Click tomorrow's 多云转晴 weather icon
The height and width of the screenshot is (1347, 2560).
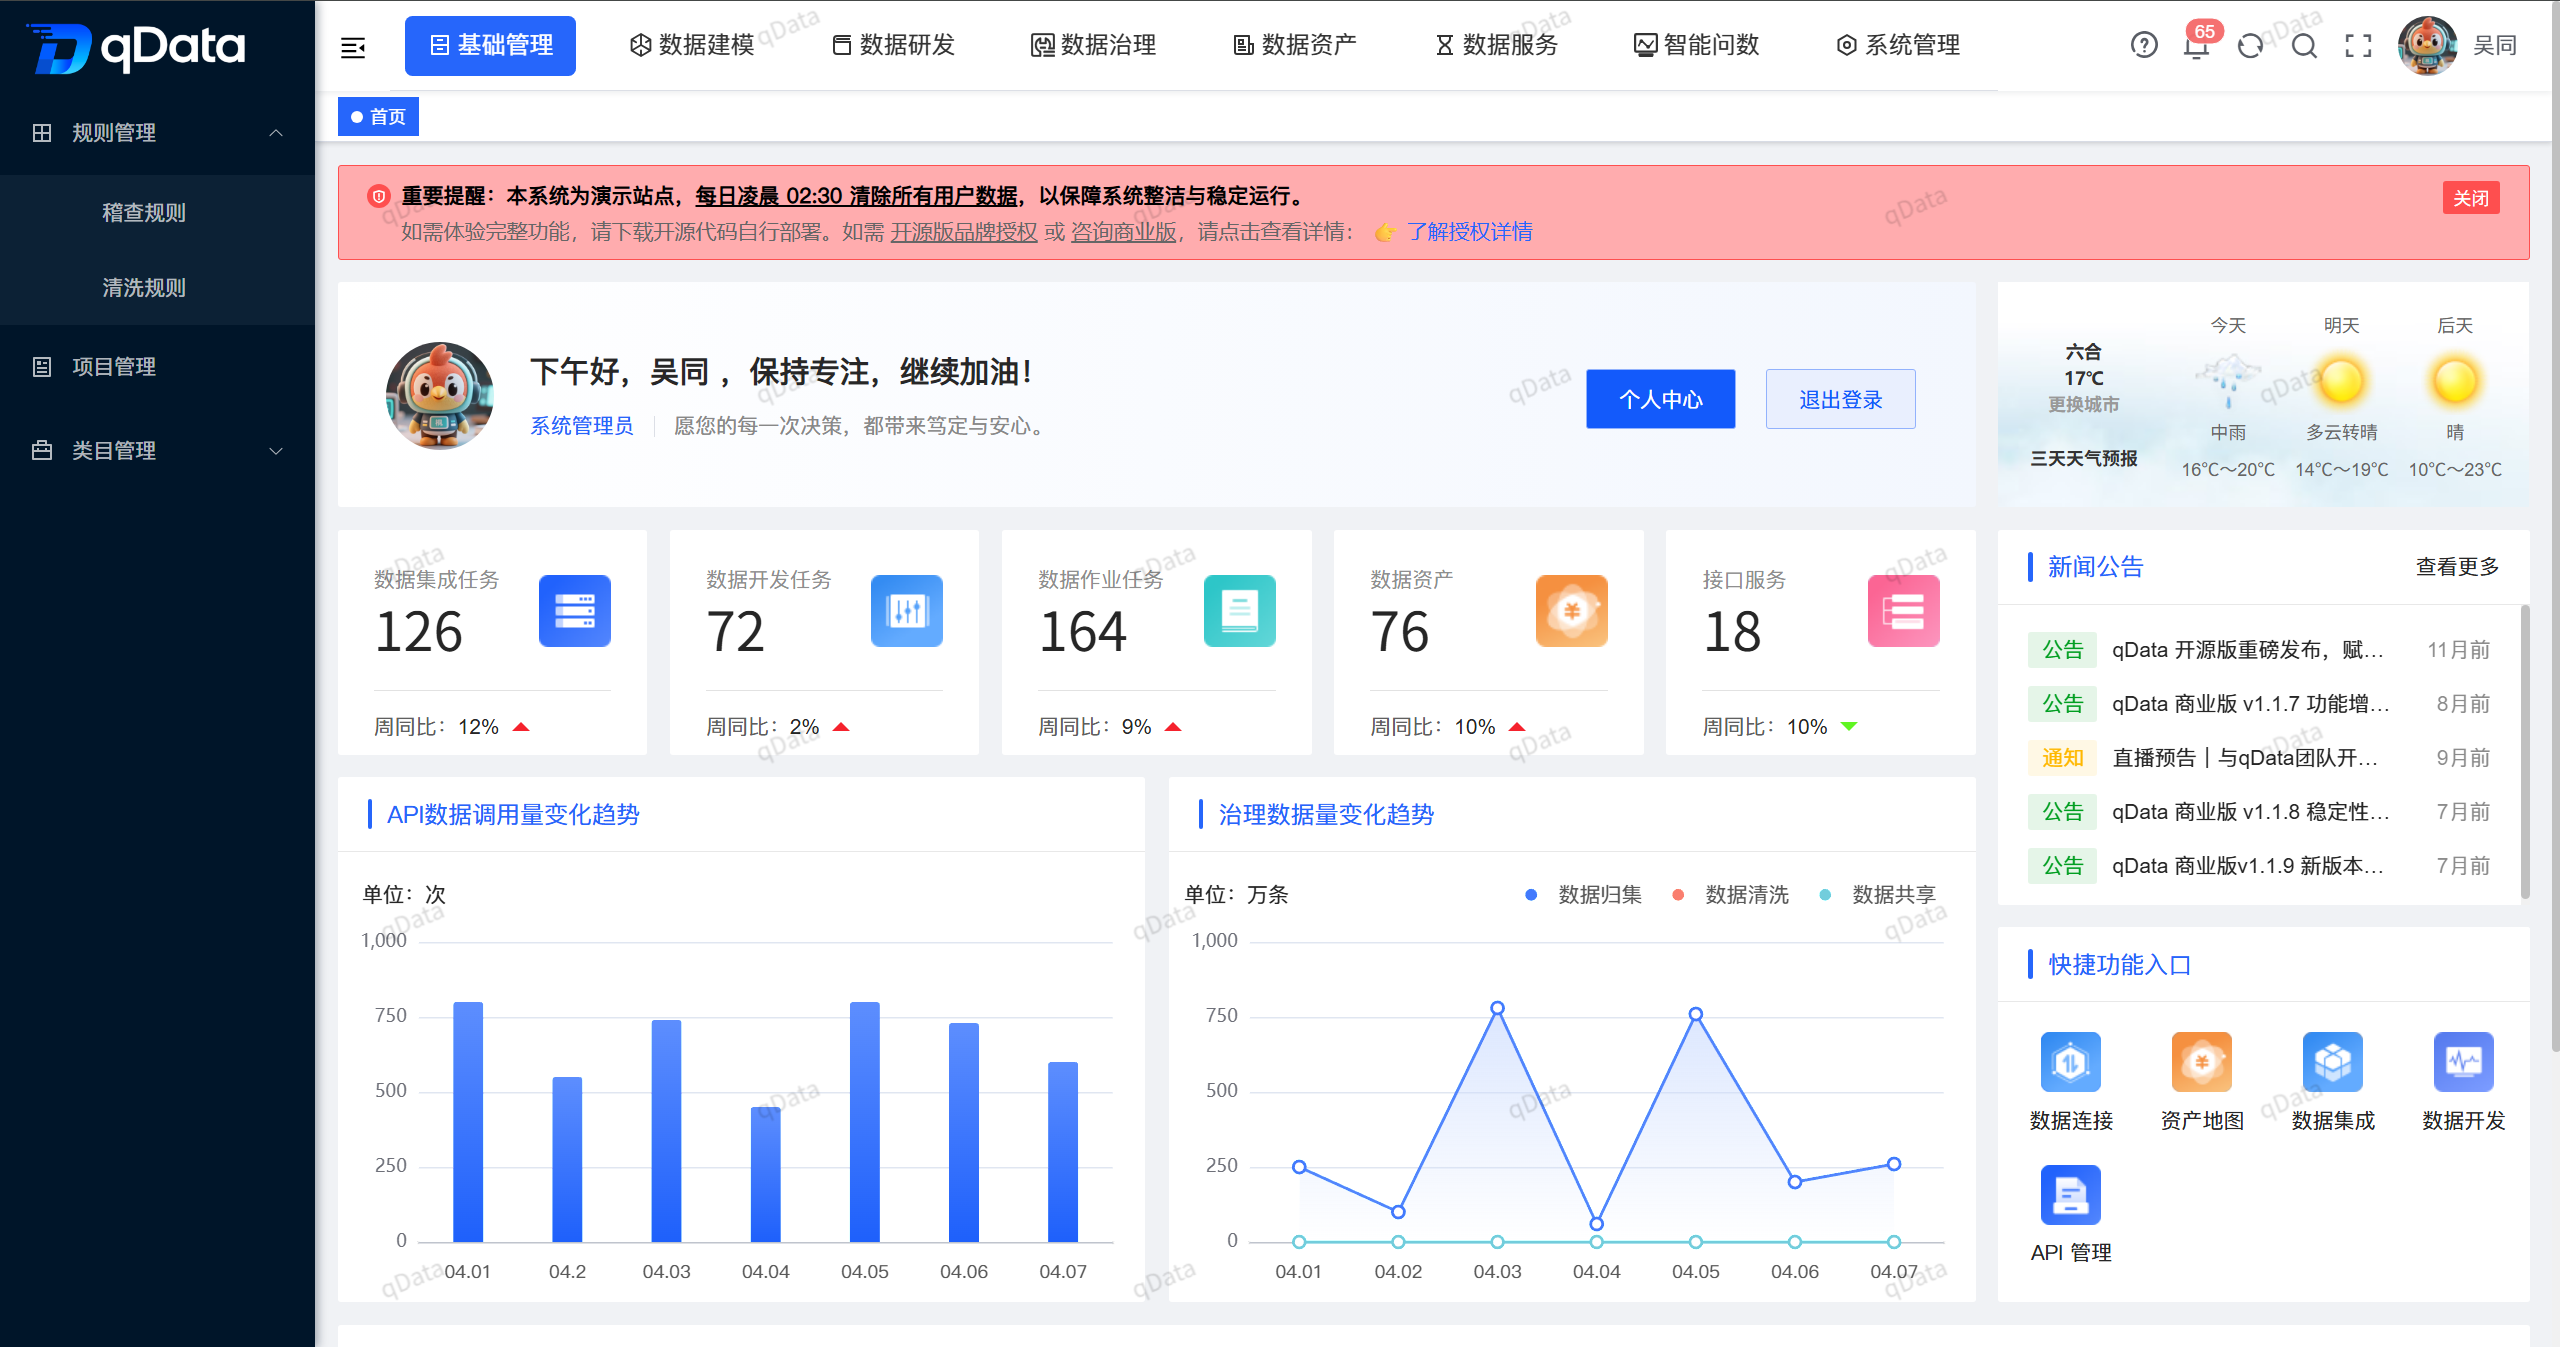coord(2342,381)
